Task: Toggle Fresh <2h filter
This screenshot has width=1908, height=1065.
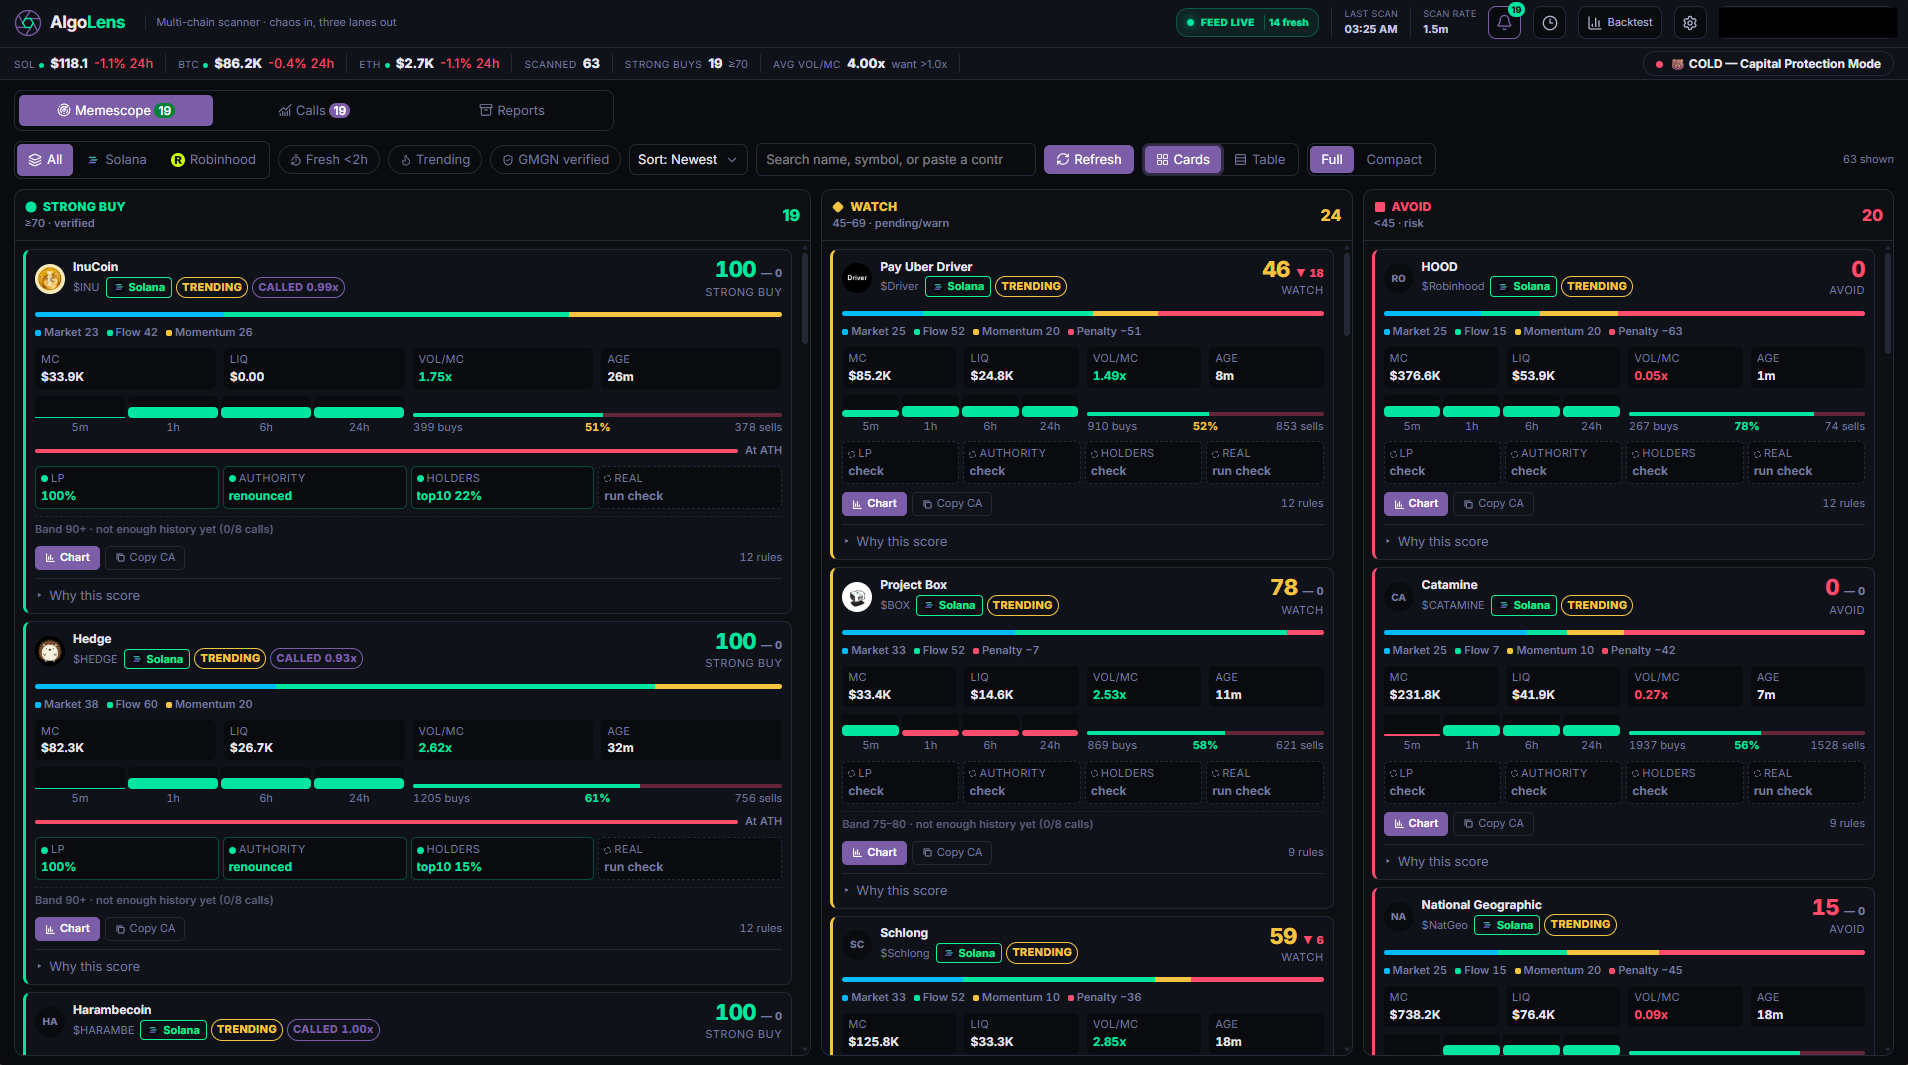Action: [329, 160]
